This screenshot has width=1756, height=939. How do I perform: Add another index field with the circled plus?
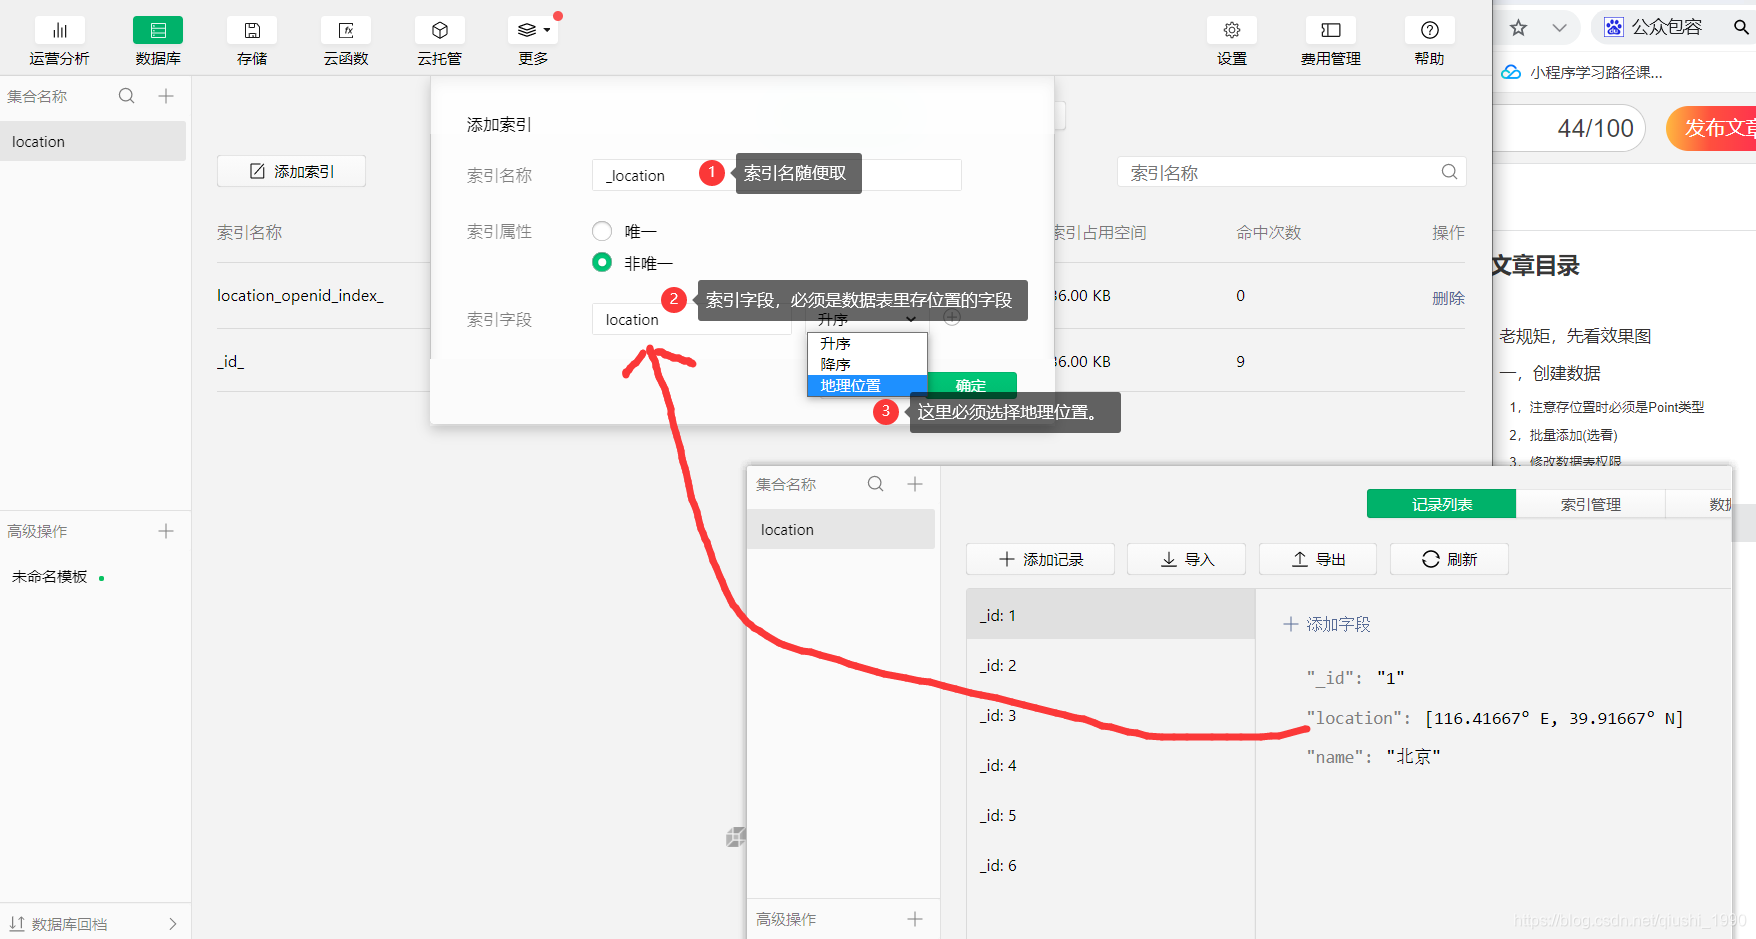point(952,317)
